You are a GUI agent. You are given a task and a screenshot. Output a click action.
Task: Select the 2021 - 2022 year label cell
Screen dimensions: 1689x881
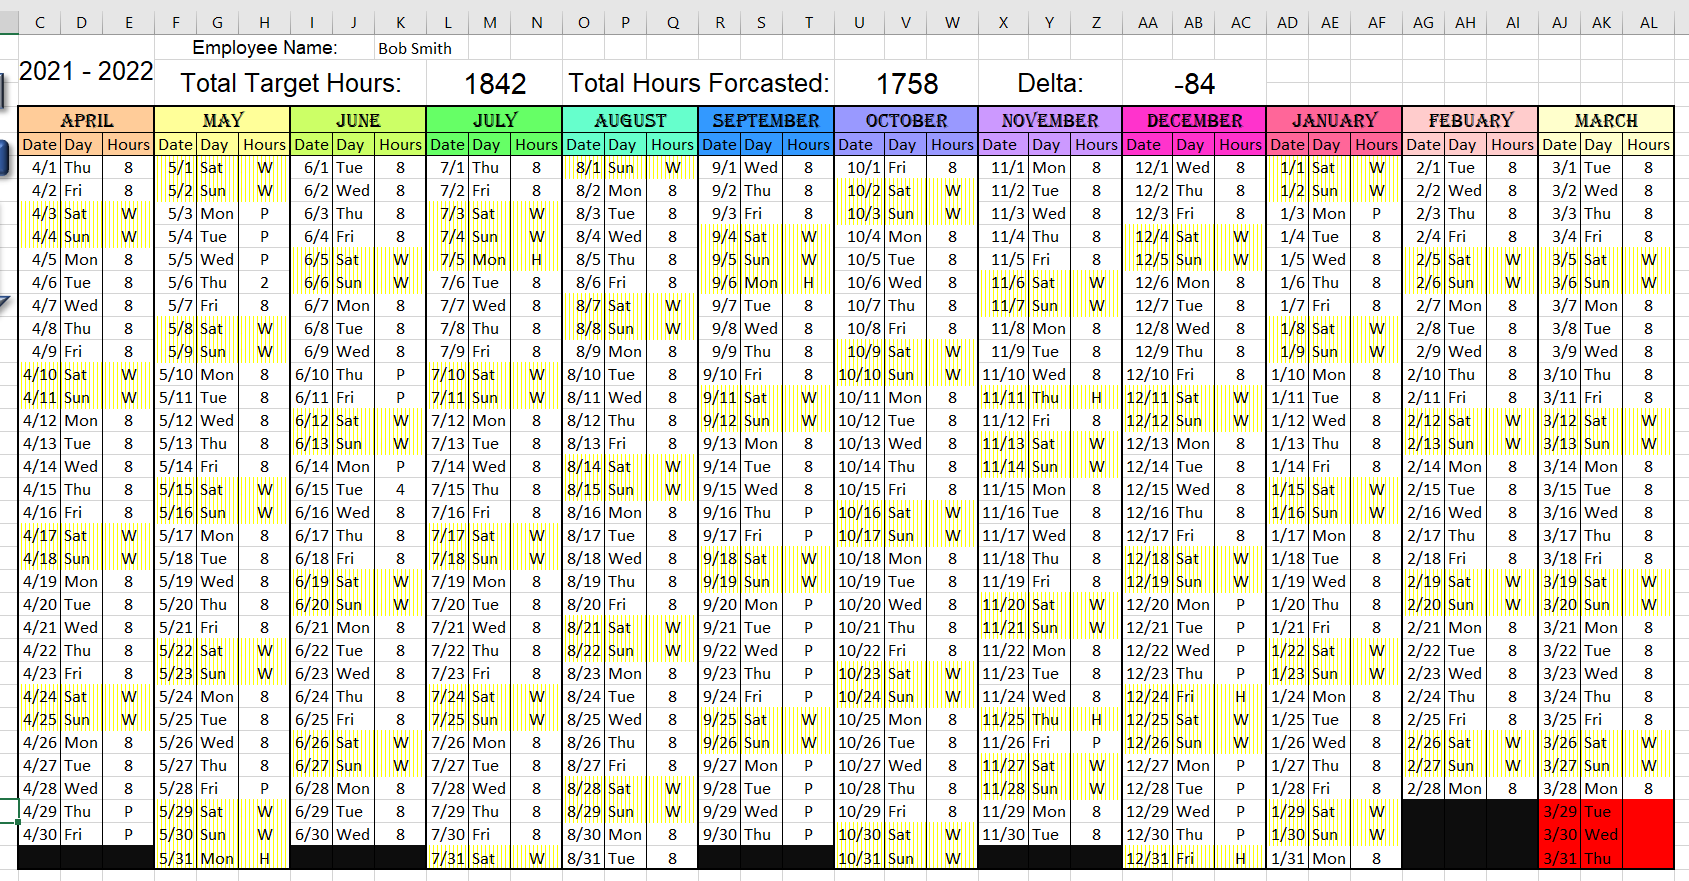point(86,72)
